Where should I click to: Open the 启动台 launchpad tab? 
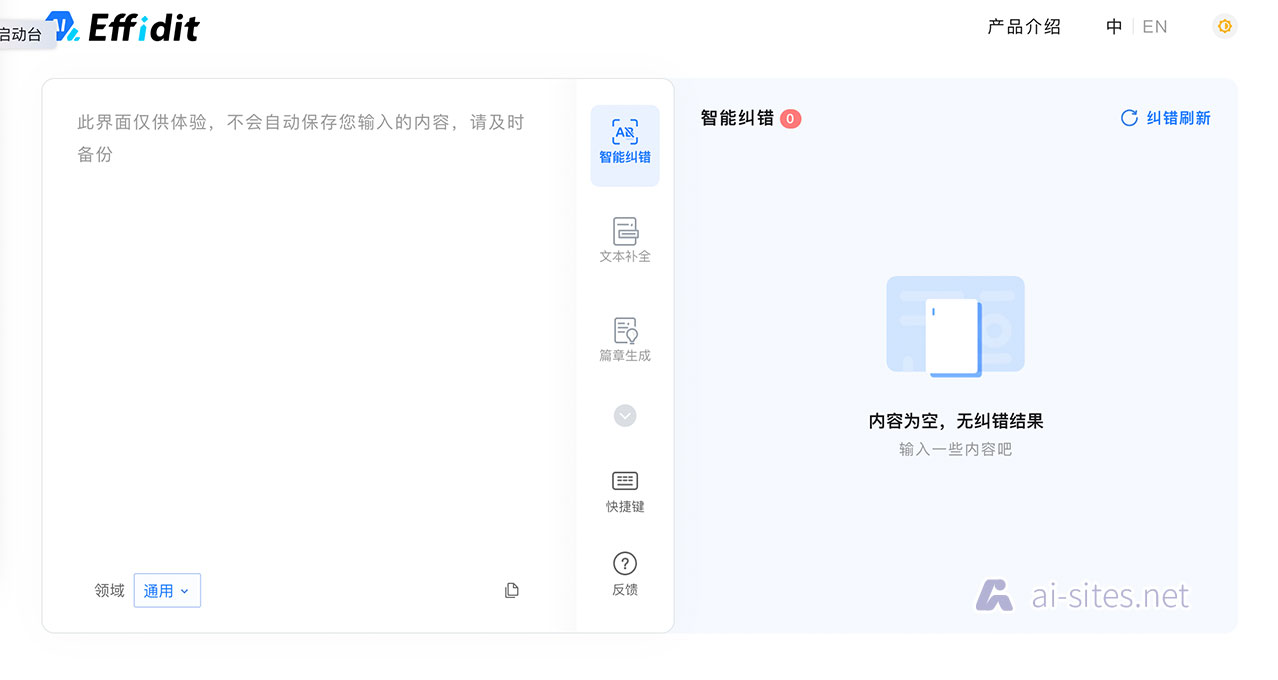22,34
